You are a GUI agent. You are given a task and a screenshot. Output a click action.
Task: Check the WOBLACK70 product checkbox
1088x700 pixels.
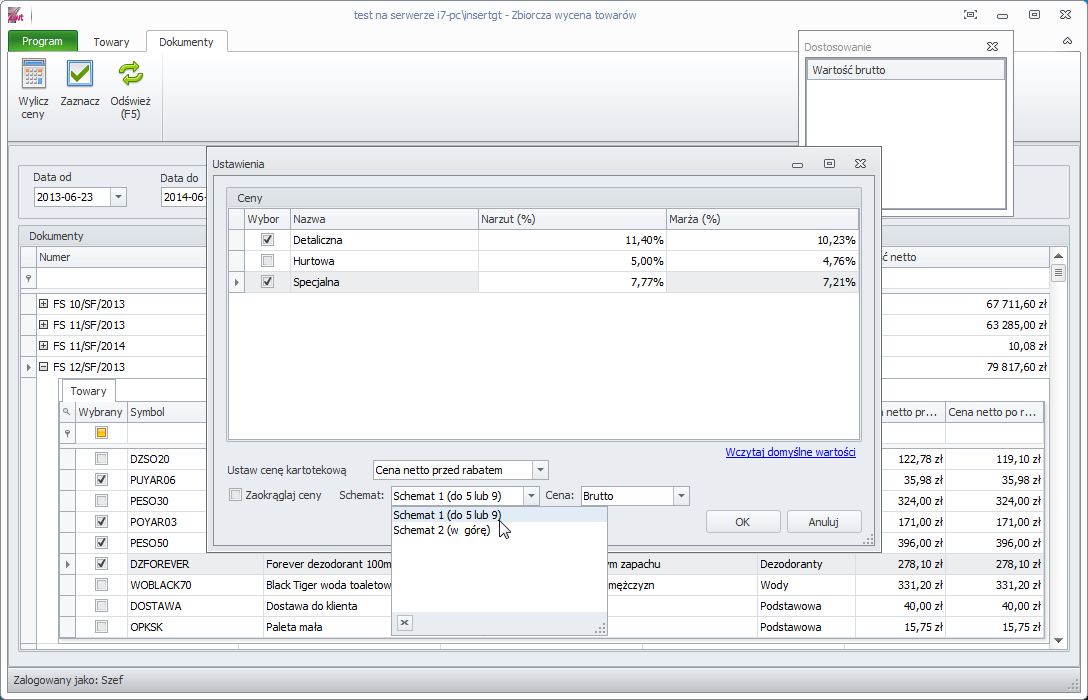tap(101, 585)
